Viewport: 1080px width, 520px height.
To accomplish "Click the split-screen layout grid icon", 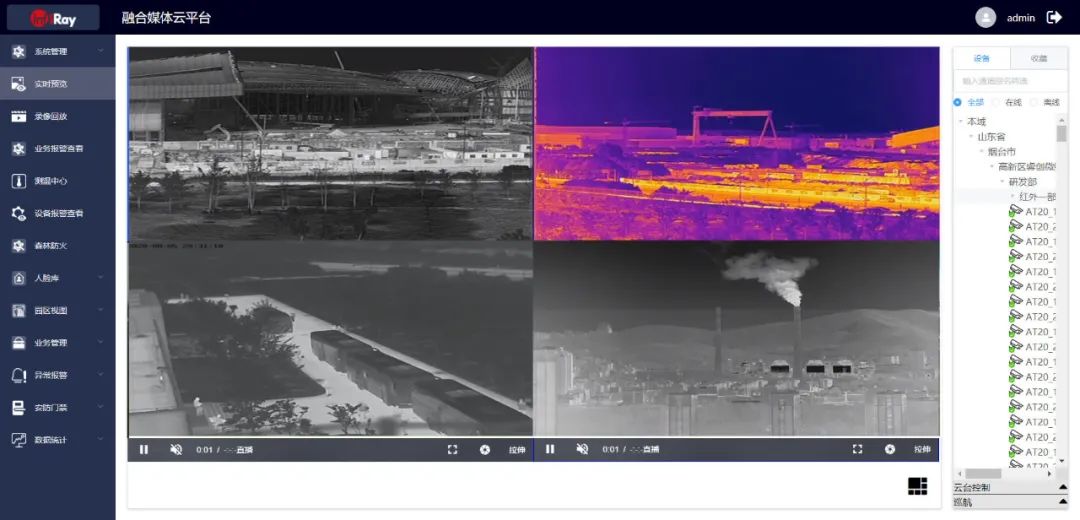I will point(917,486).
